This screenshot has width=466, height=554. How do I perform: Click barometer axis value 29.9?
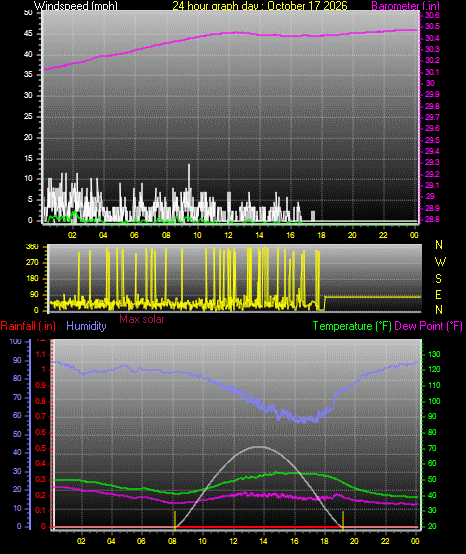(x=432, y=94)
